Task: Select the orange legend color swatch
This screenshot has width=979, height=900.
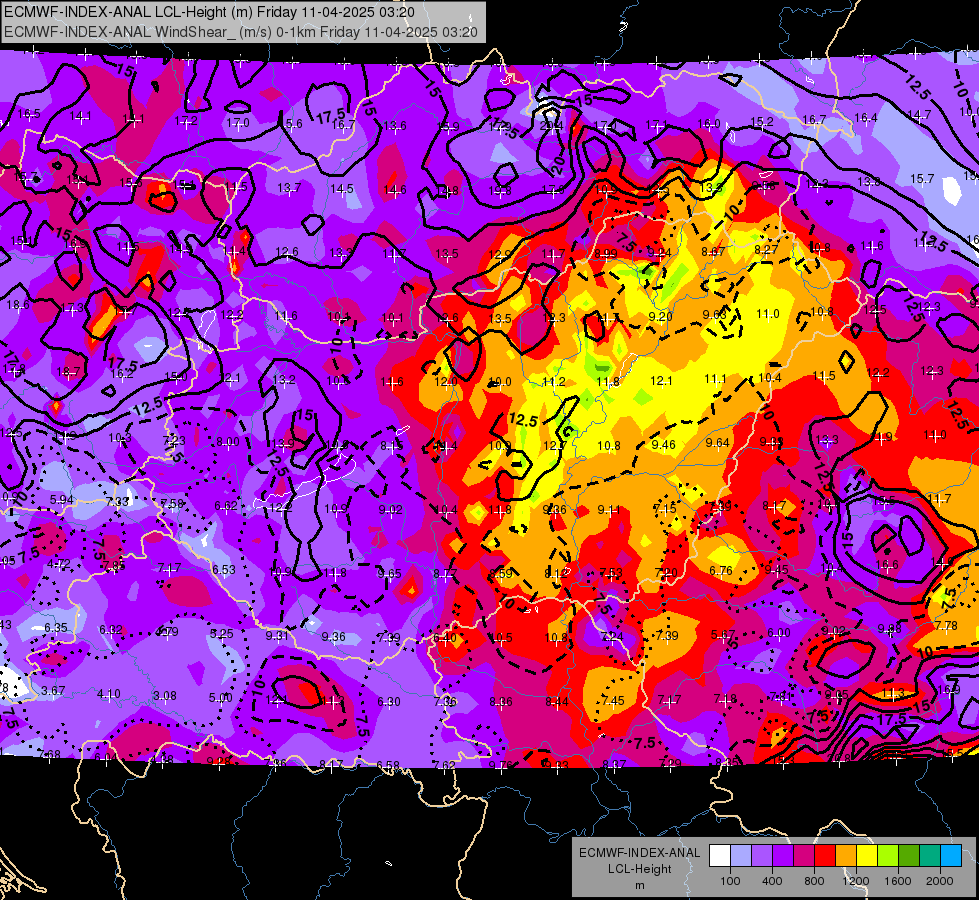Action: coord(846,856)
